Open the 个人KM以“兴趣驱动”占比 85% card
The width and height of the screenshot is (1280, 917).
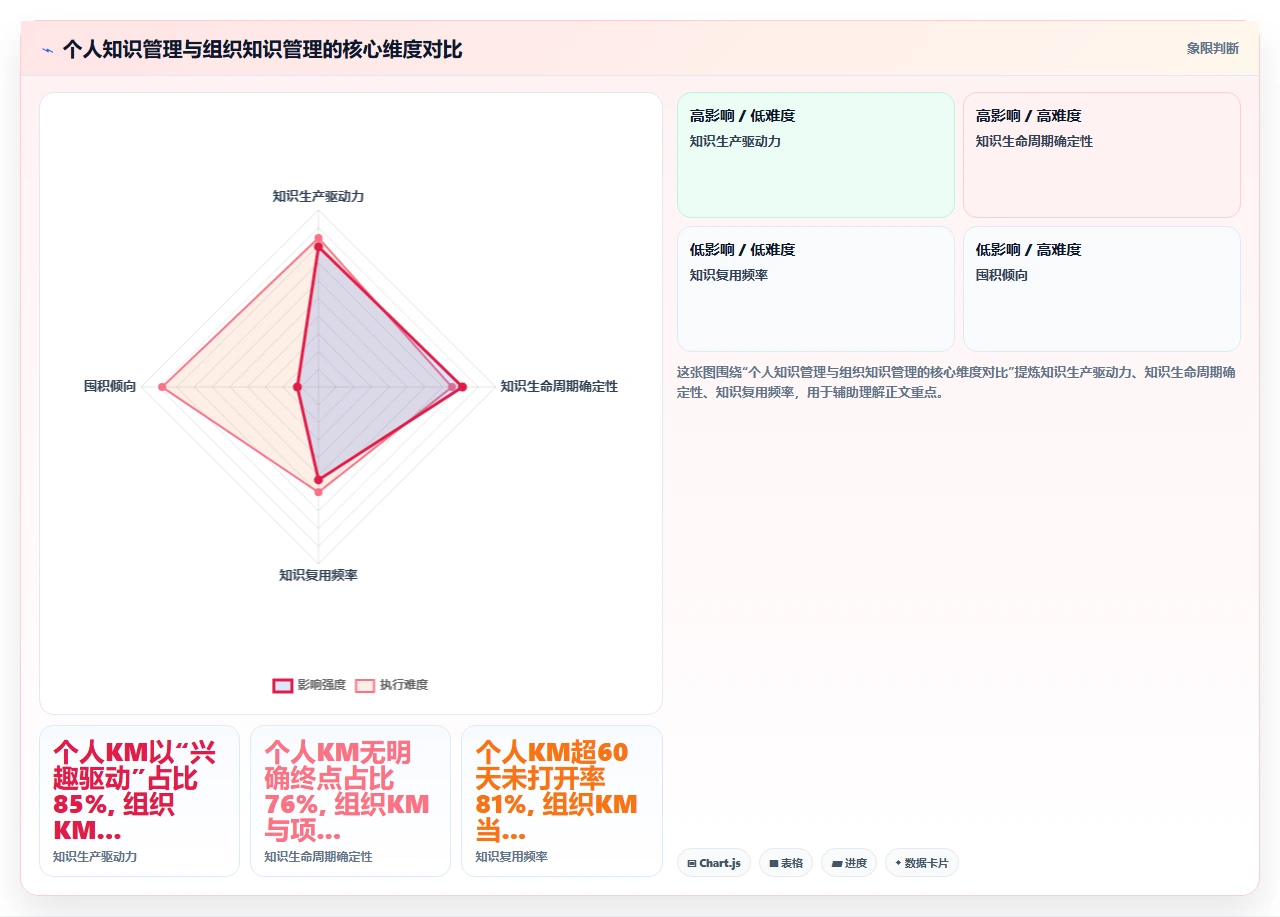[139, 801]
